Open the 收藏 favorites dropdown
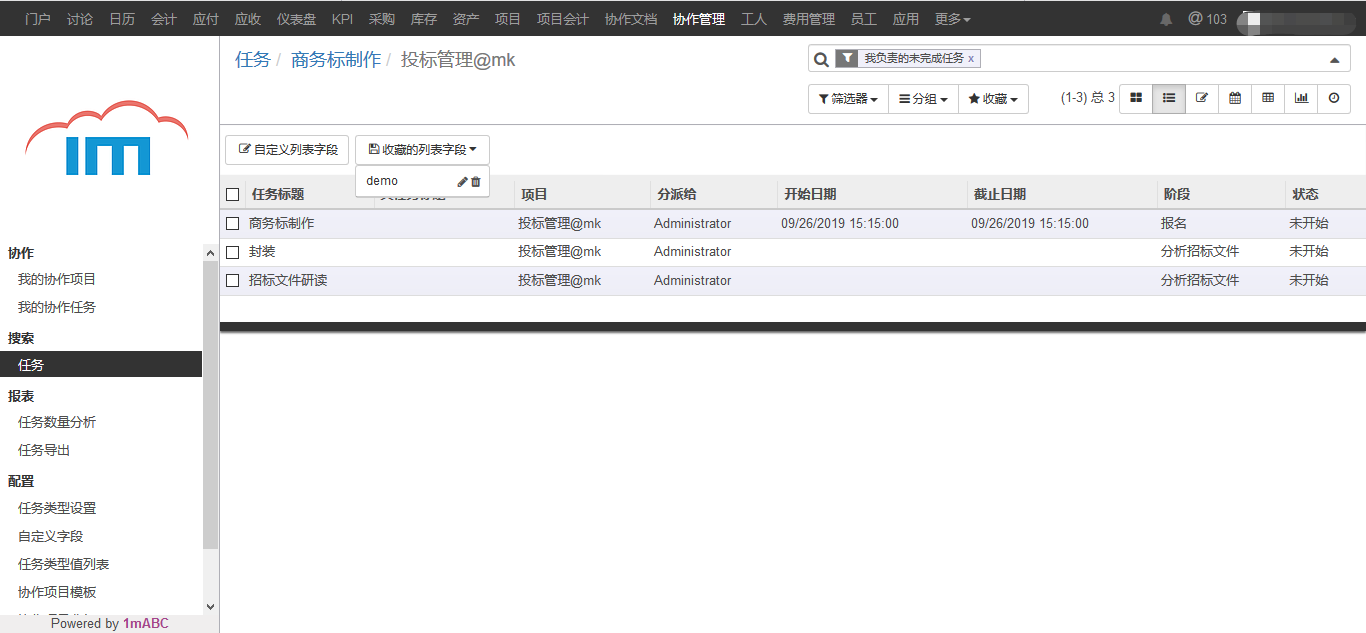The image size is (1366, 633). [993, 99]
